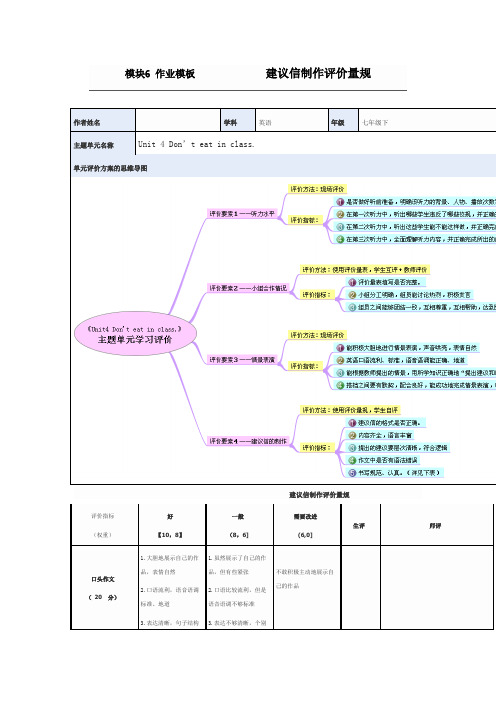Viewport: 496px width, 702px height.
Task: Click the '英语' subject value
Action: 265,123
